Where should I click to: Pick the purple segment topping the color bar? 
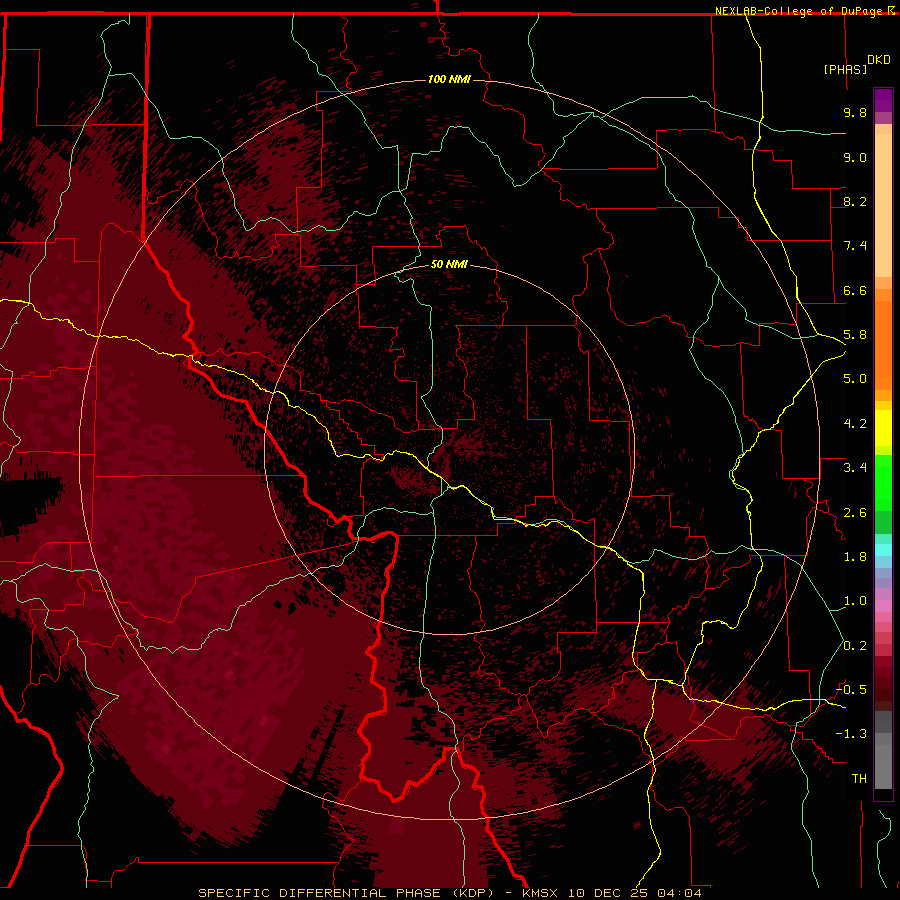click(x=883, y=100)
